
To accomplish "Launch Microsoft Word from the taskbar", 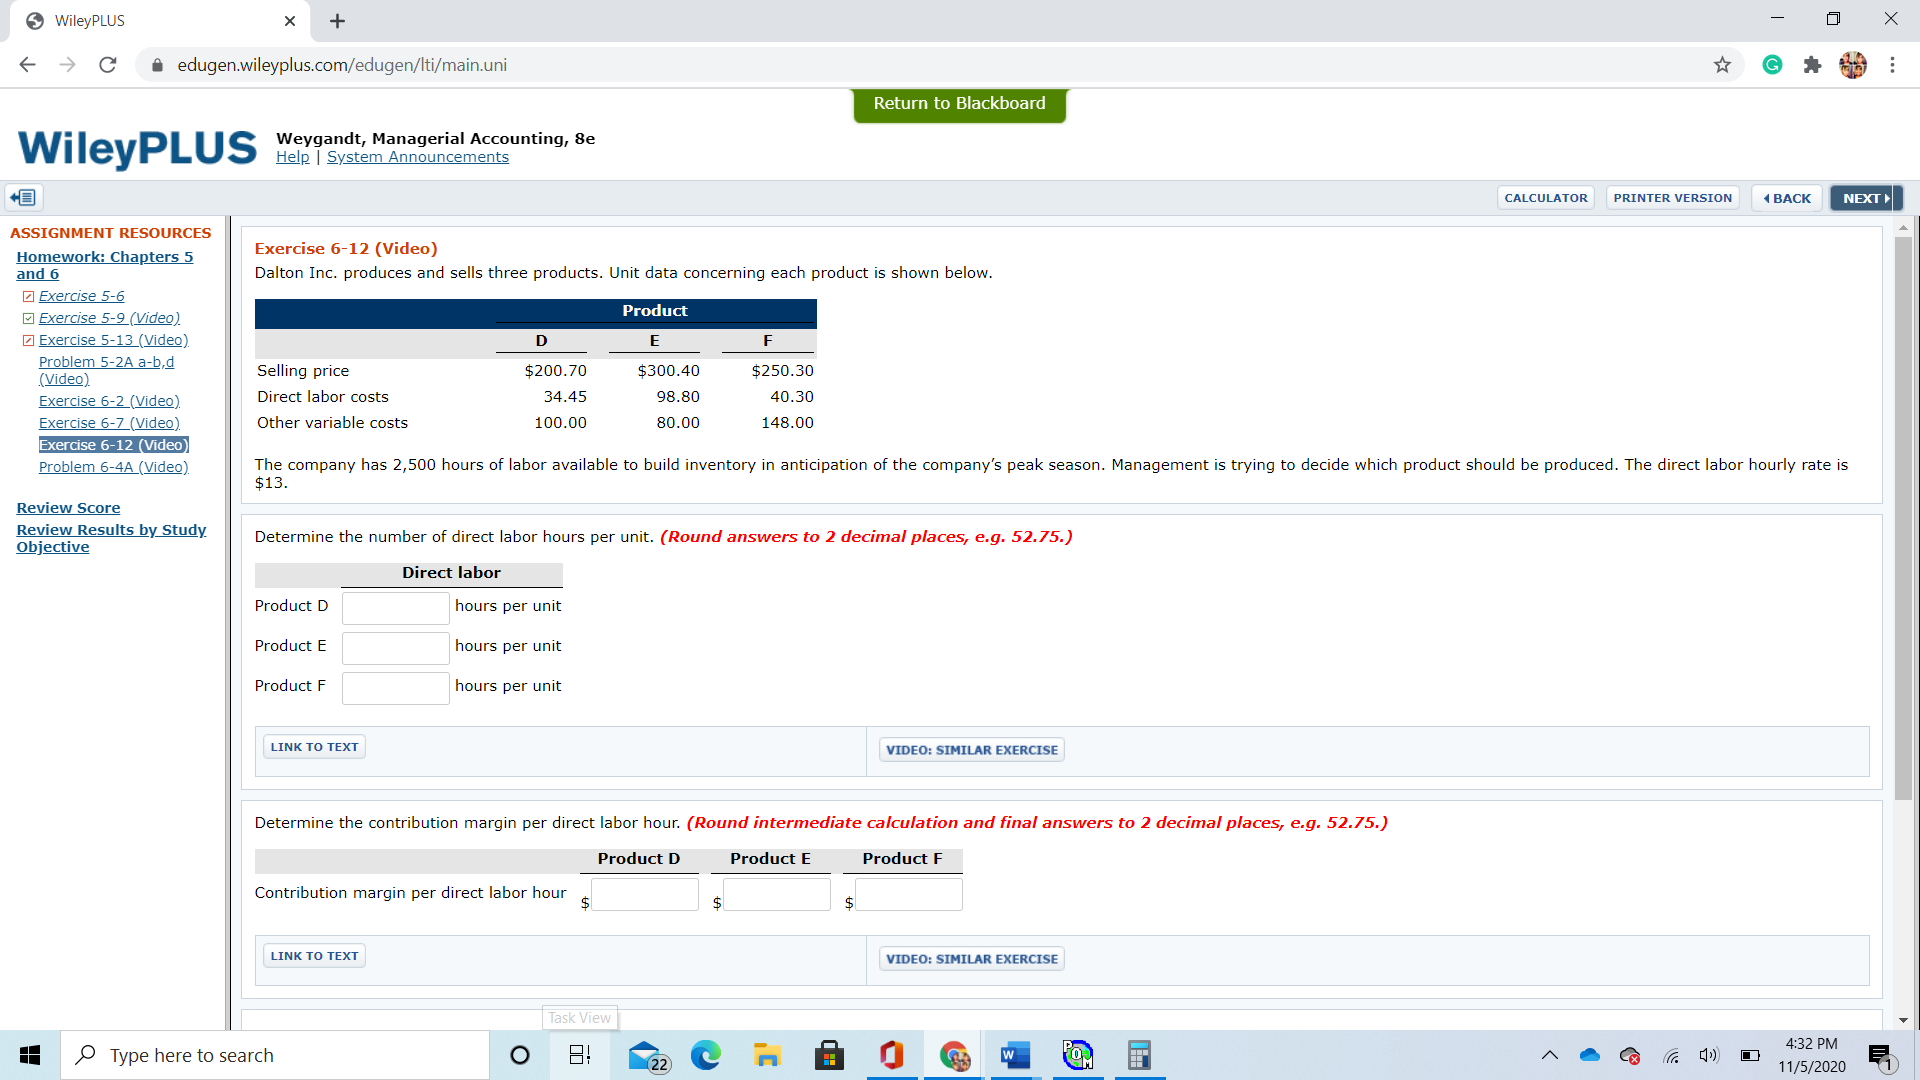I will [1014, 1055].
